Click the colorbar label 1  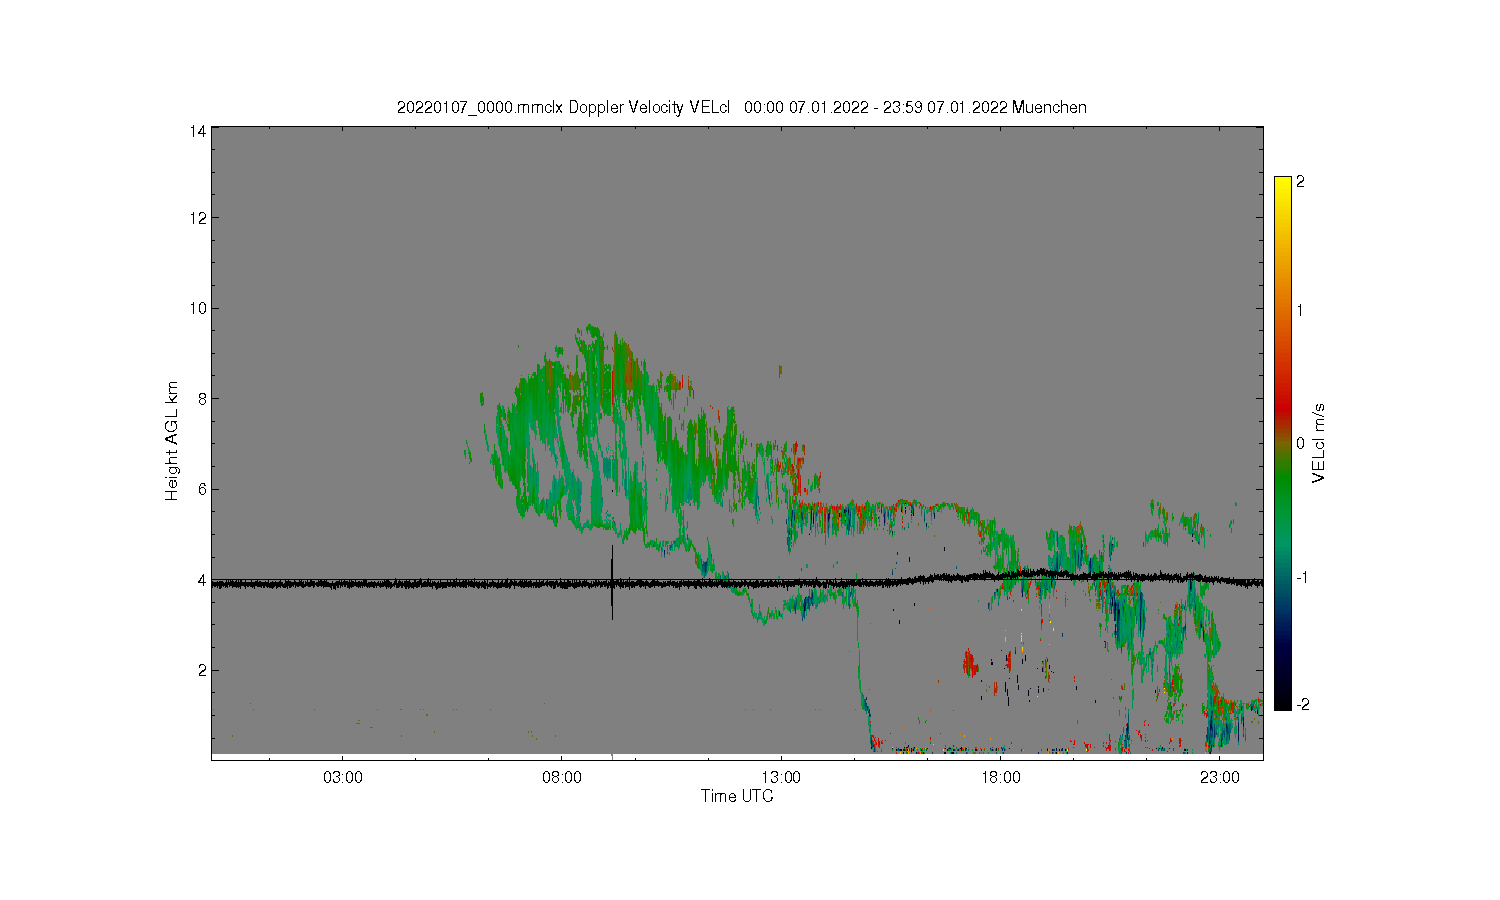pyautogui.click(x=1300, y=310)
